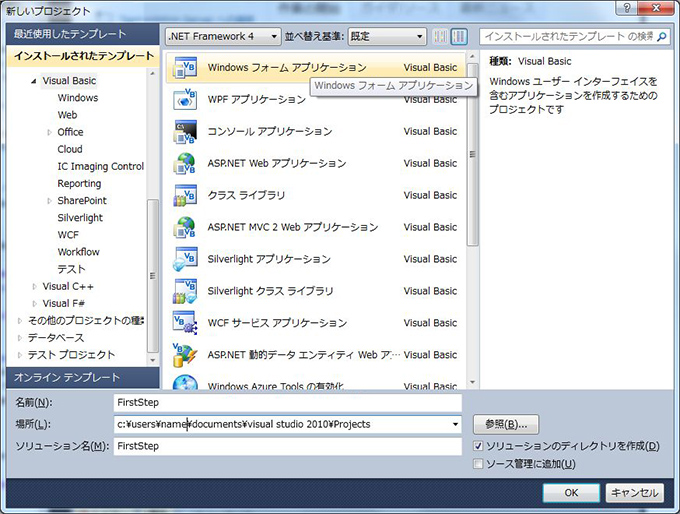This screenshot has width=680, height=514.
Task: Open インストールされたテンプレート section
Action: pyautogui.click(x=83, y=56)
